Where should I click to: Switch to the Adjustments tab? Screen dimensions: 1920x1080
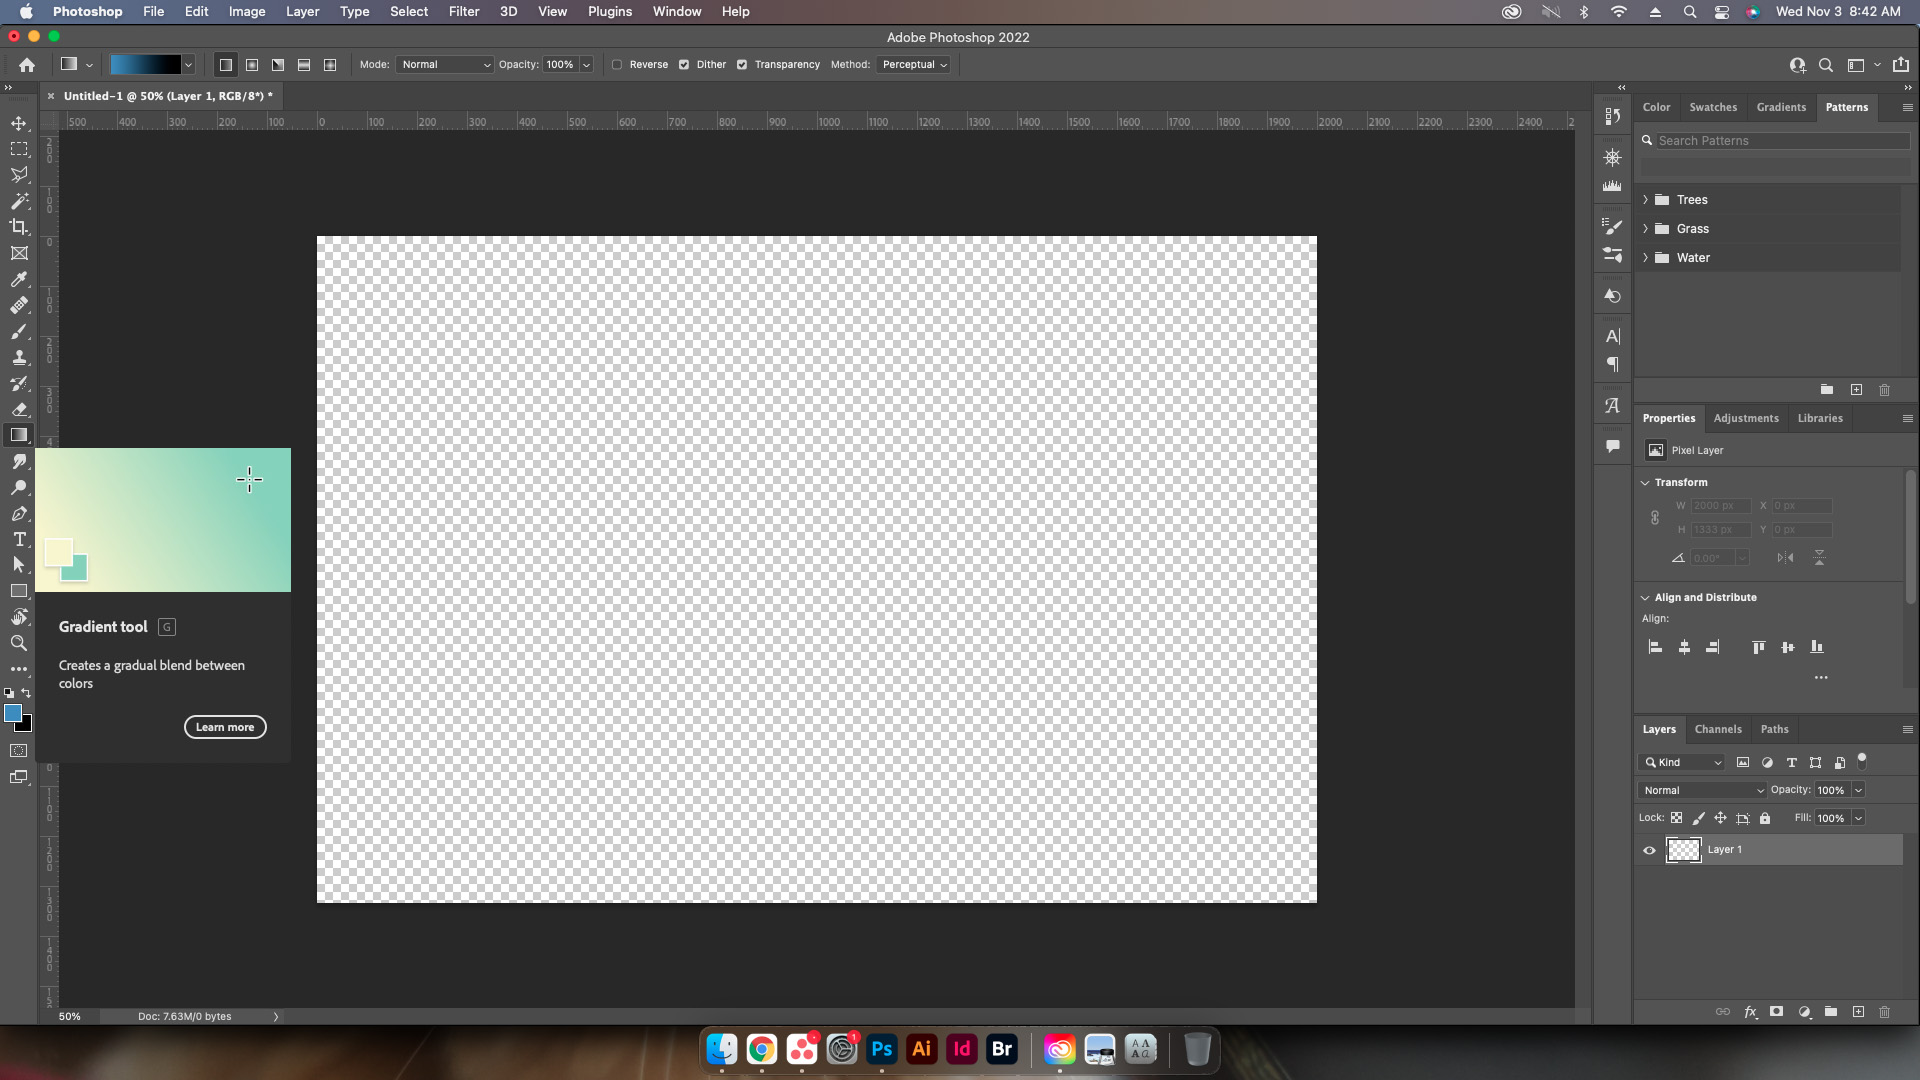coord(1746,418)
